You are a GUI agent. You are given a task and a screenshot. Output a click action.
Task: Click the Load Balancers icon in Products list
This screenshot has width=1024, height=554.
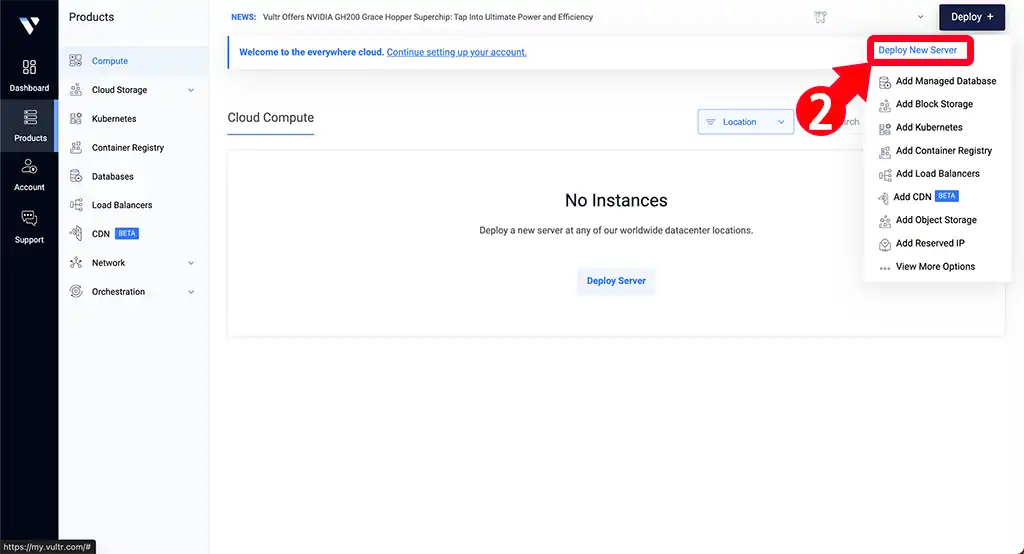76,204
